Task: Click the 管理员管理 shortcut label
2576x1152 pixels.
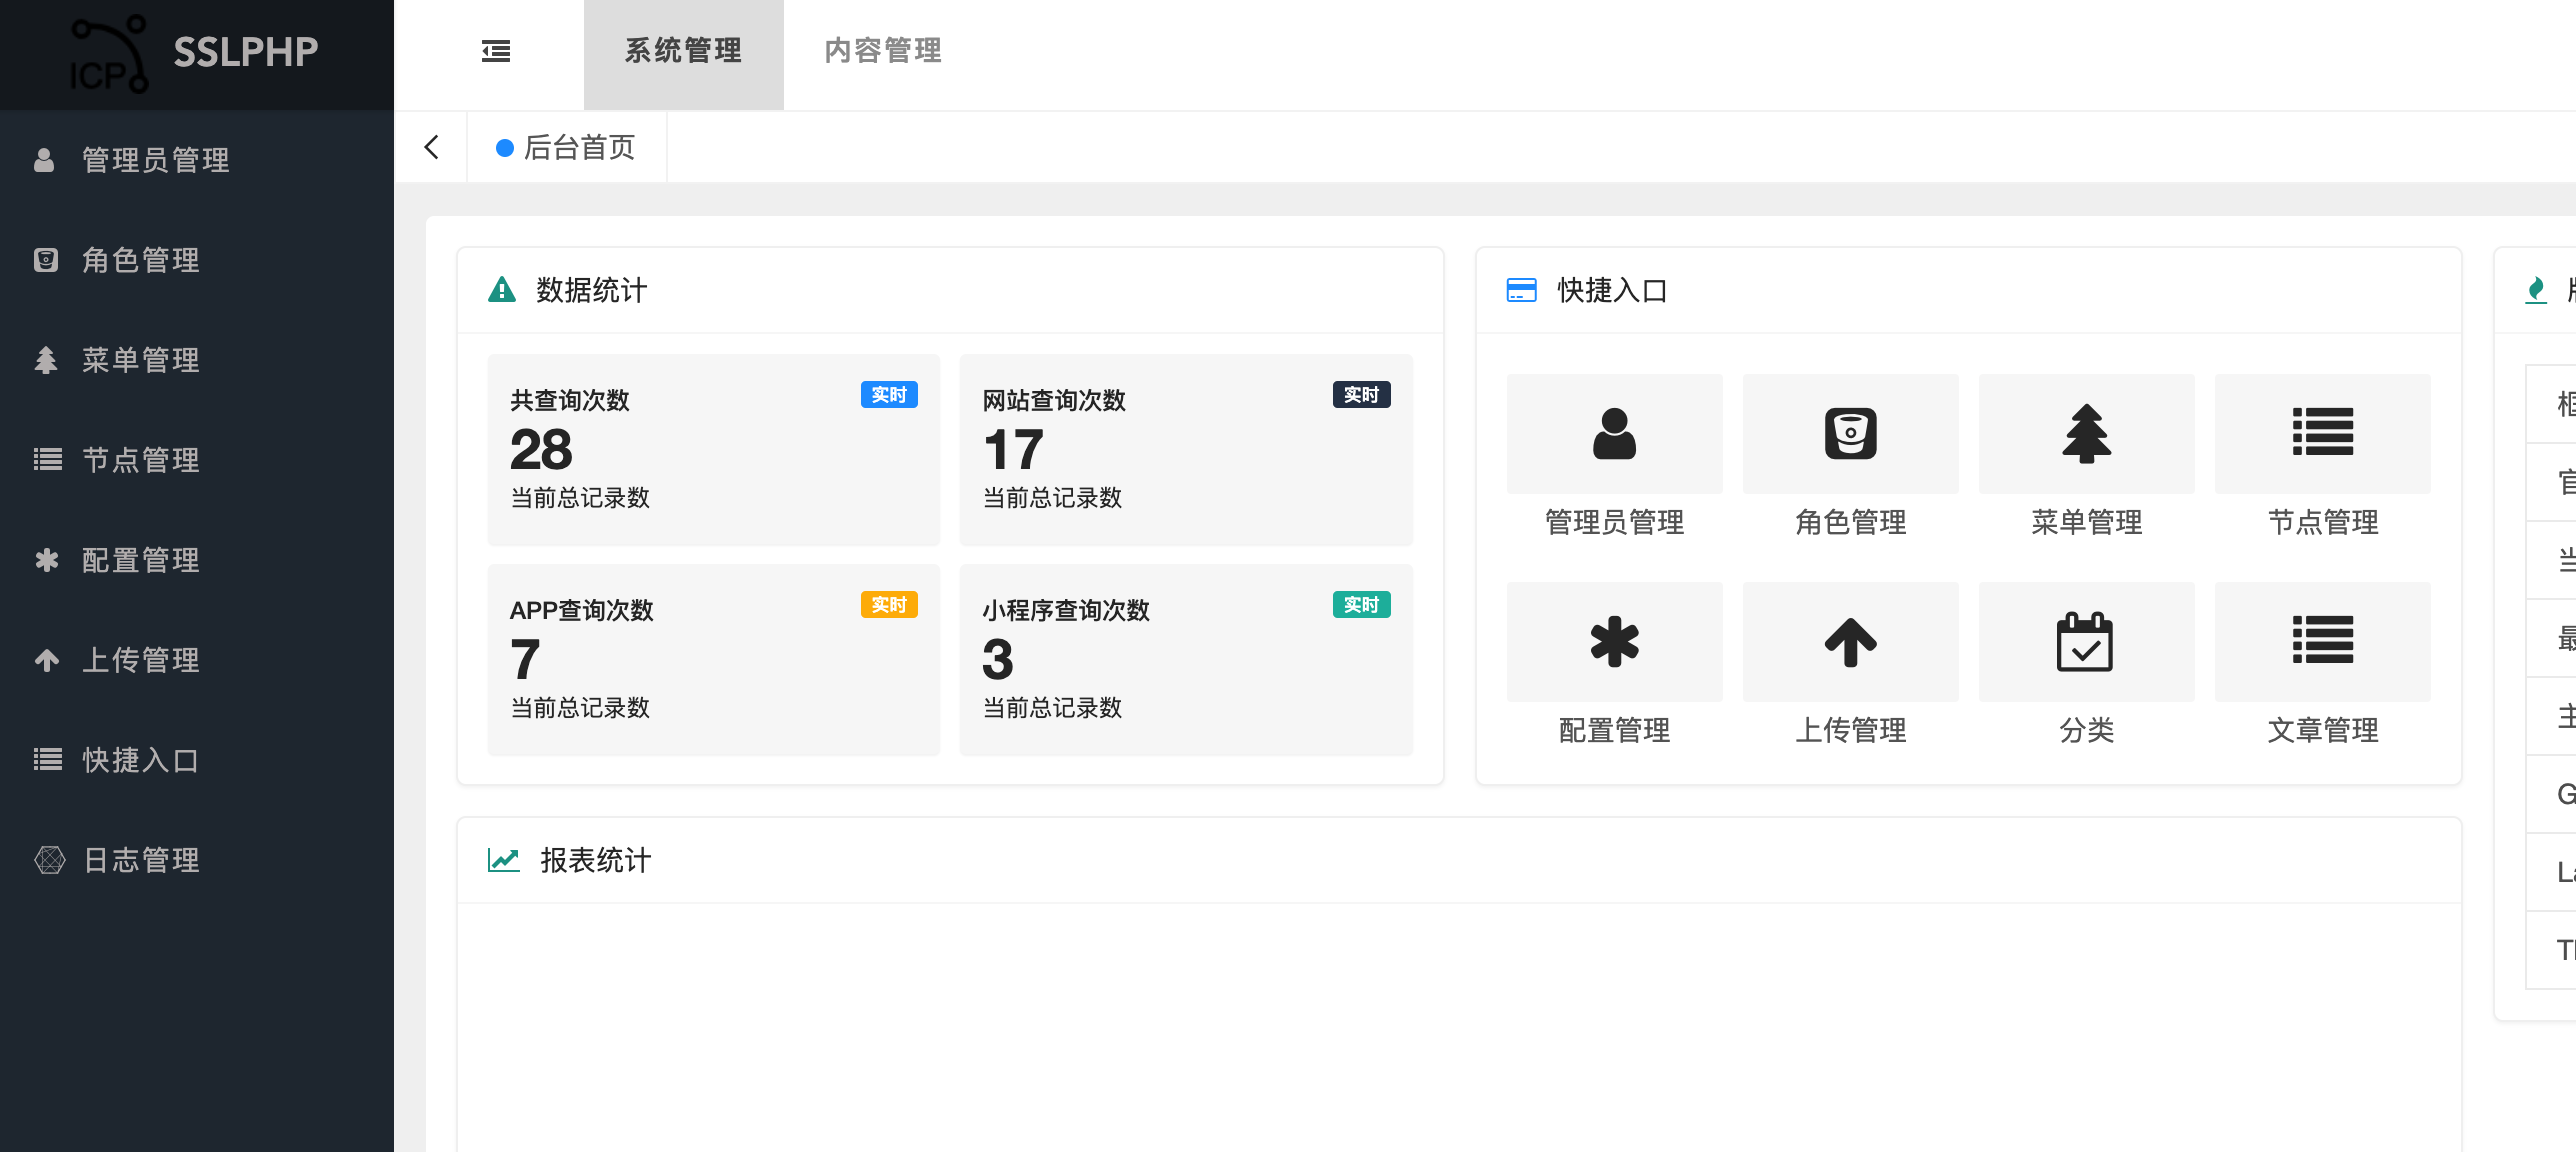Action: tap(1614, 522)
